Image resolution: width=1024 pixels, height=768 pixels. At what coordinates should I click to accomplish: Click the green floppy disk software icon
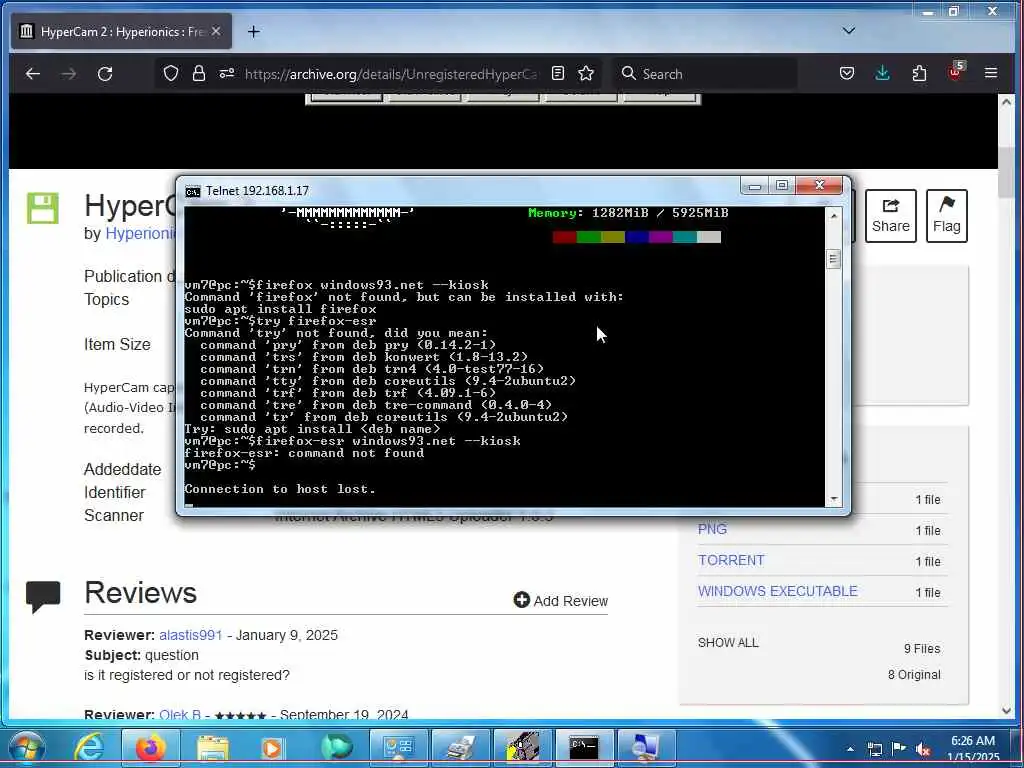click(43, 208)
